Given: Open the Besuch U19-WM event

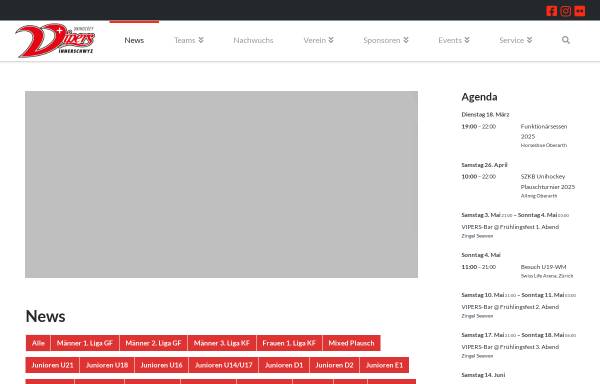Looking at the screenshot, I should [x=543, y=267].
